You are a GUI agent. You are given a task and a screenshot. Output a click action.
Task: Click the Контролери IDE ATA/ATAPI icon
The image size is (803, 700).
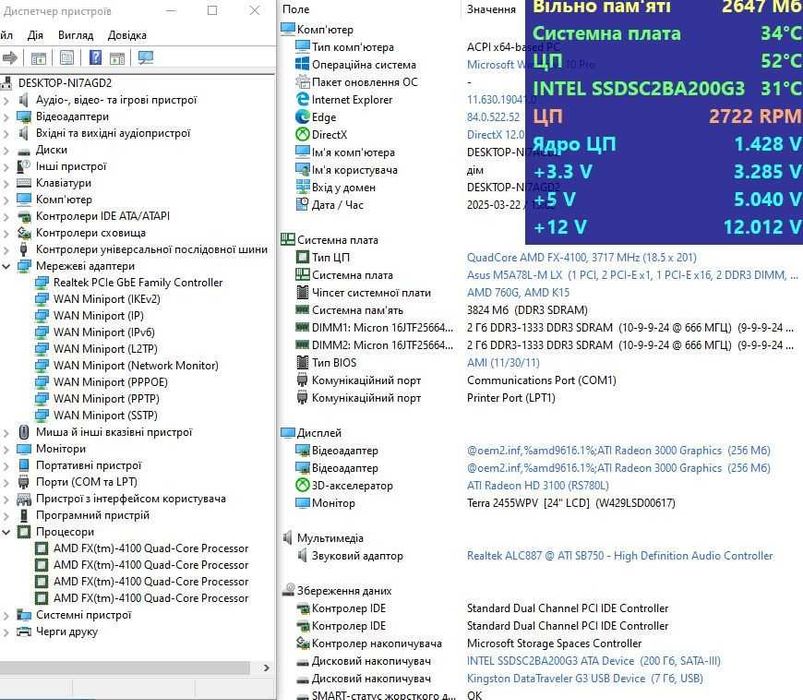pyautogui.click(x=24, y=217)
